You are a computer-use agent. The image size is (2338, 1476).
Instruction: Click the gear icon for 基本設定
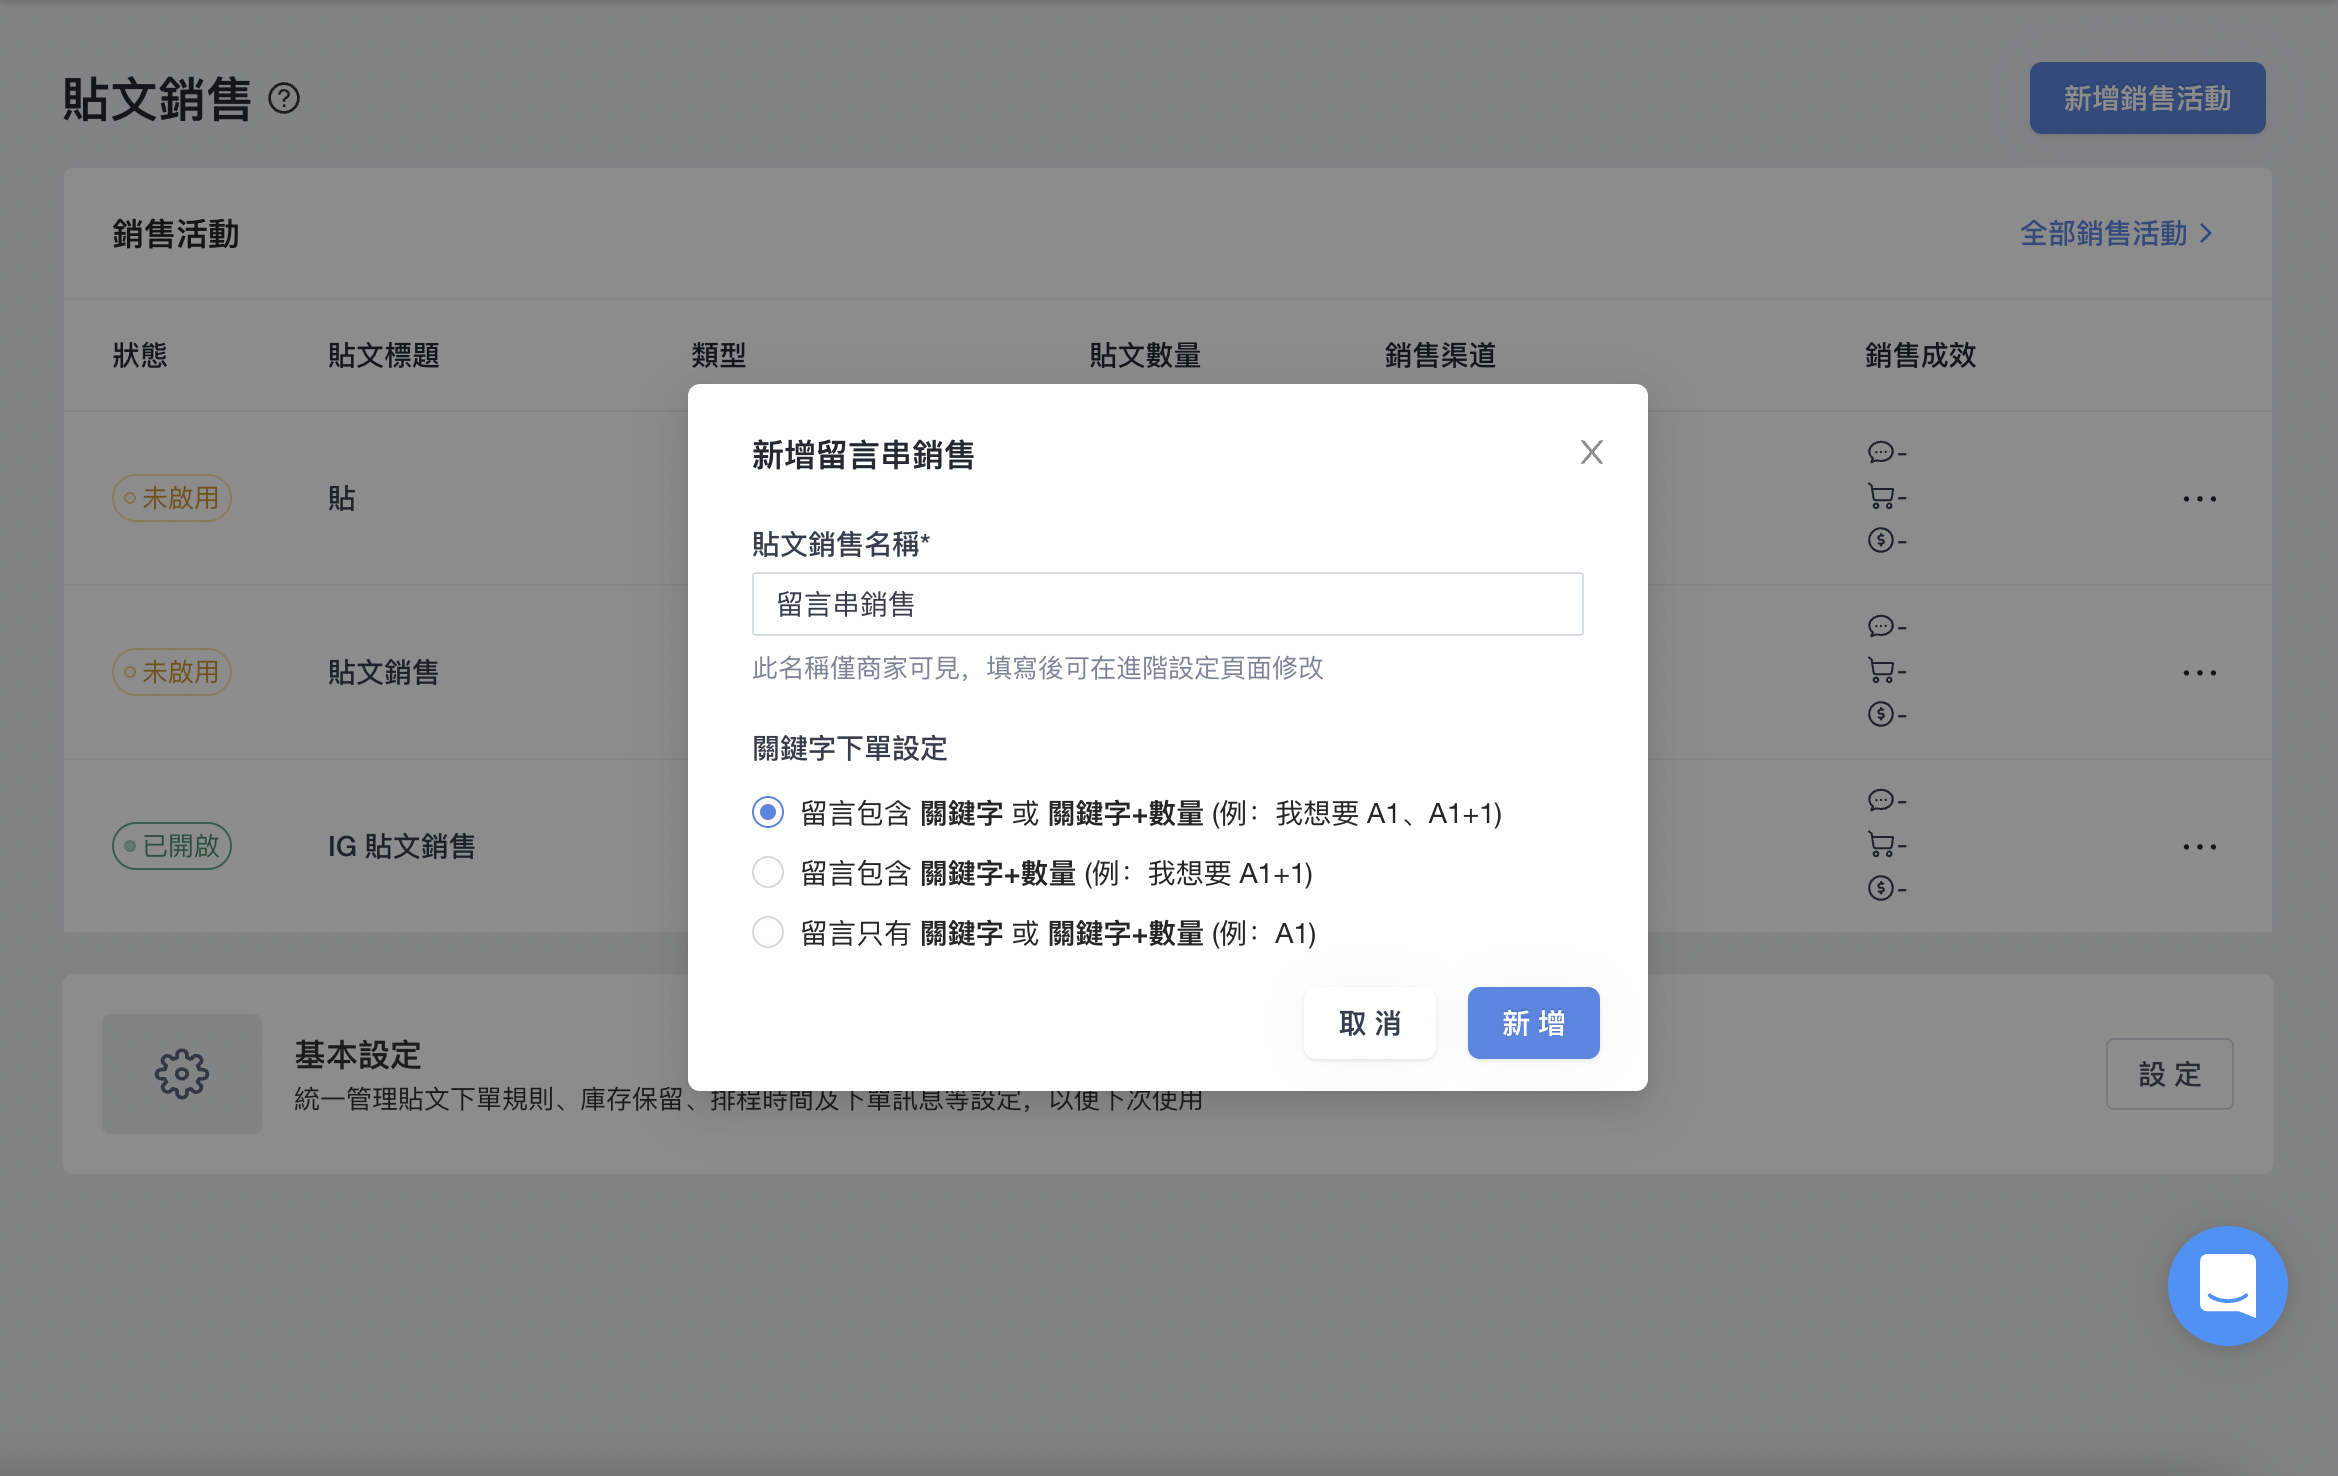(182, 1074)
